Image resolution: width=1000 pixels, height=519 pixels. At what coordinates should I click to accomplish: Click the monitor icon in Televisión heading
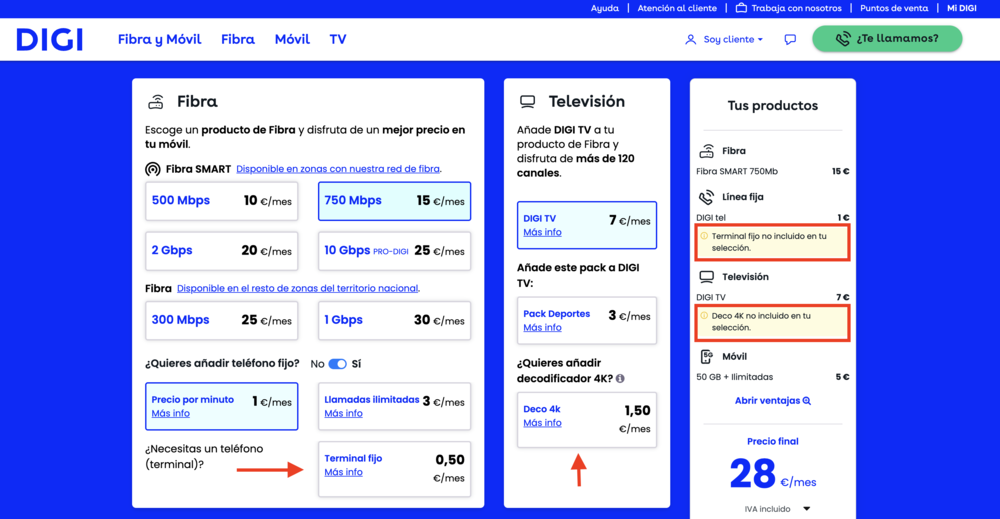(x=527, y=101)
